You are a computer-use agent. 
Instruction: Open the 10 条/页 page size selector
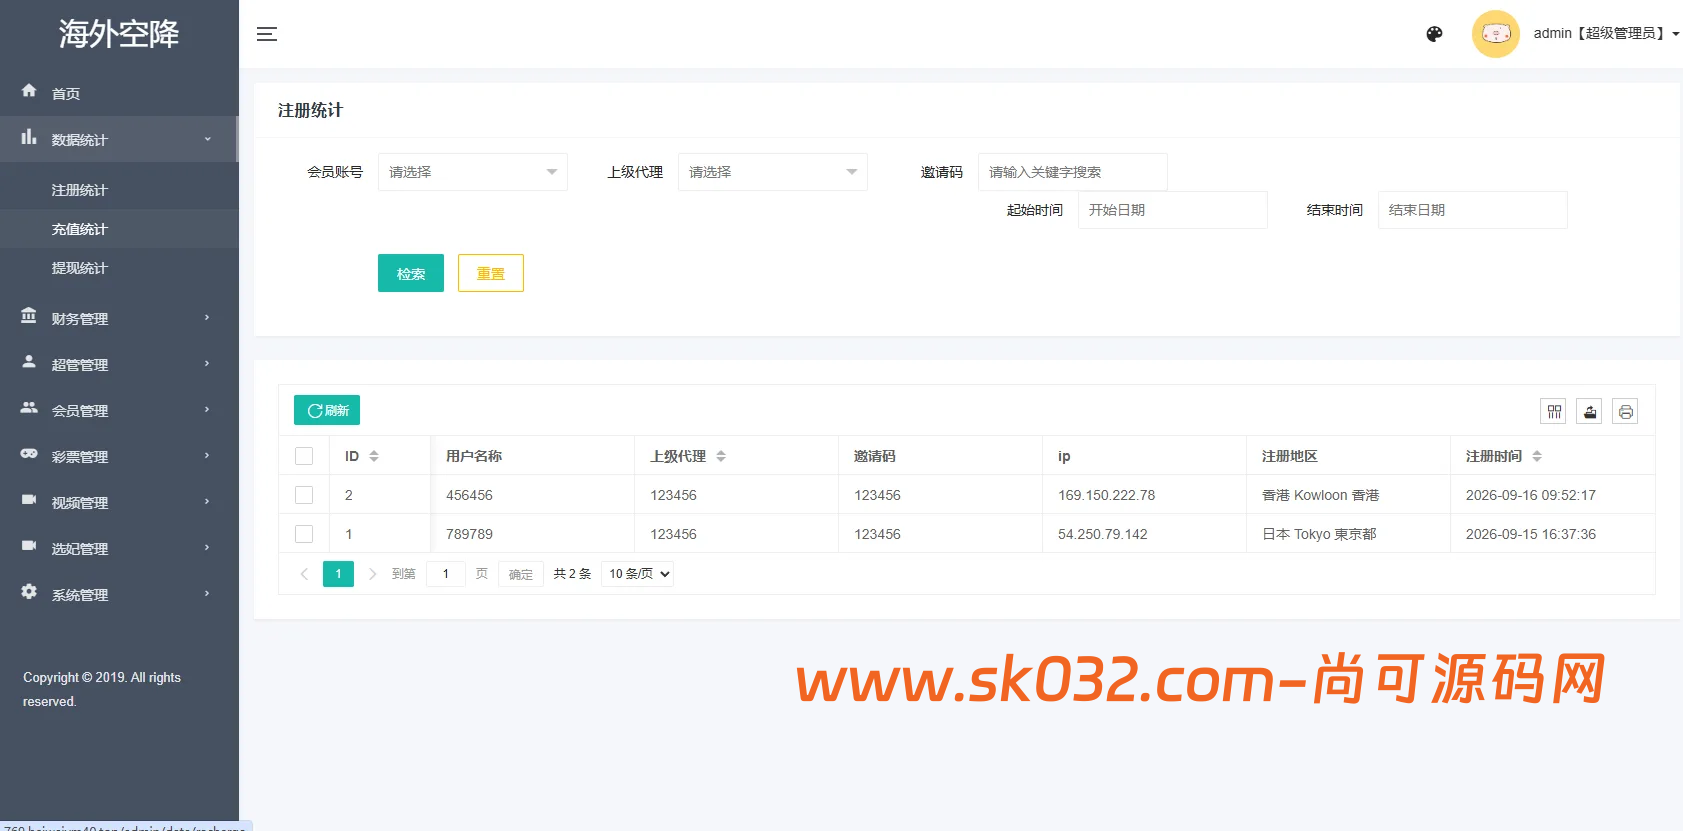[x=638, y=574]
